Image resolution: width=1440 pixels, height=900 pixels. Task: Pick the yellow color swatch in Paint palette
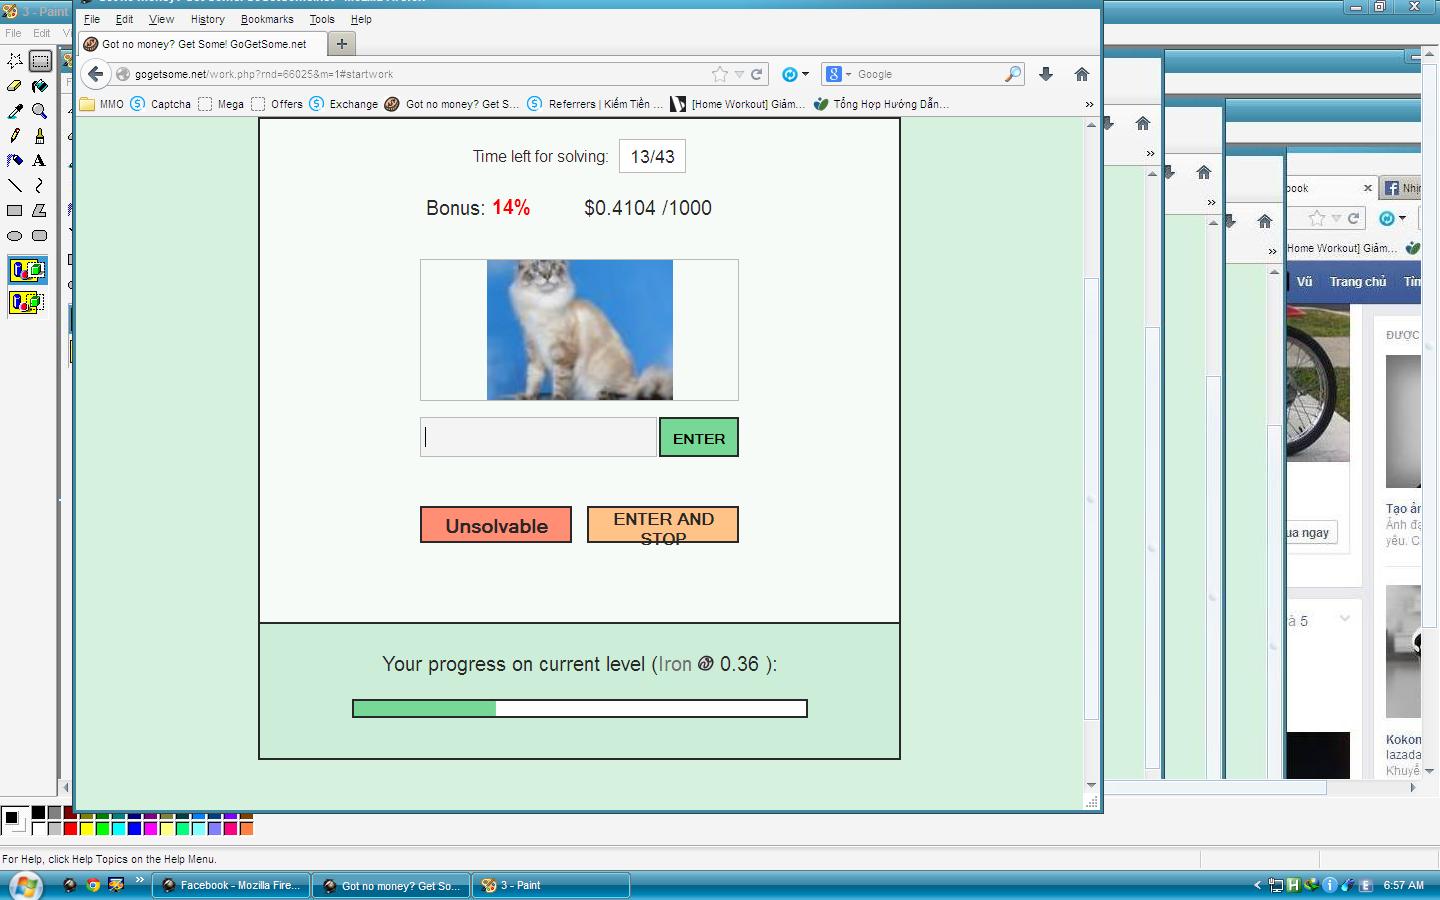tap(86, 828)
